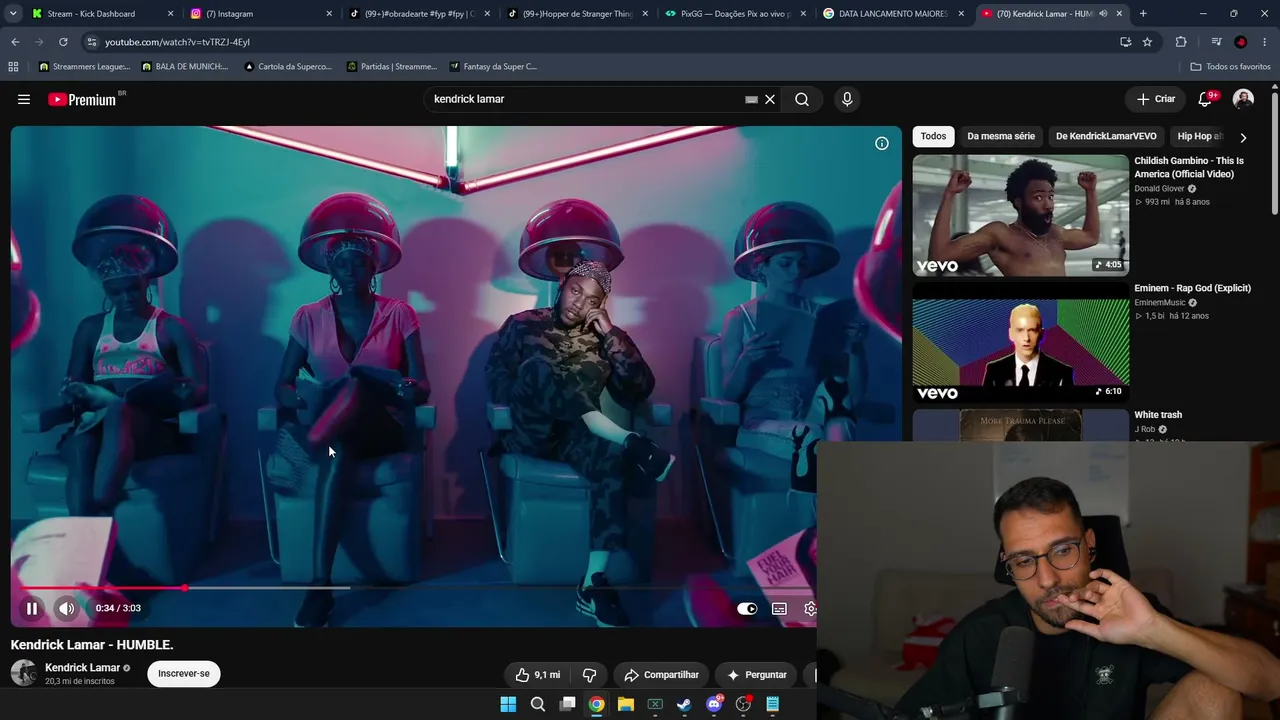Screen dimensions: 1280x720
Task: Open the Todos os favoritos folder
Action: point(1230,67)
